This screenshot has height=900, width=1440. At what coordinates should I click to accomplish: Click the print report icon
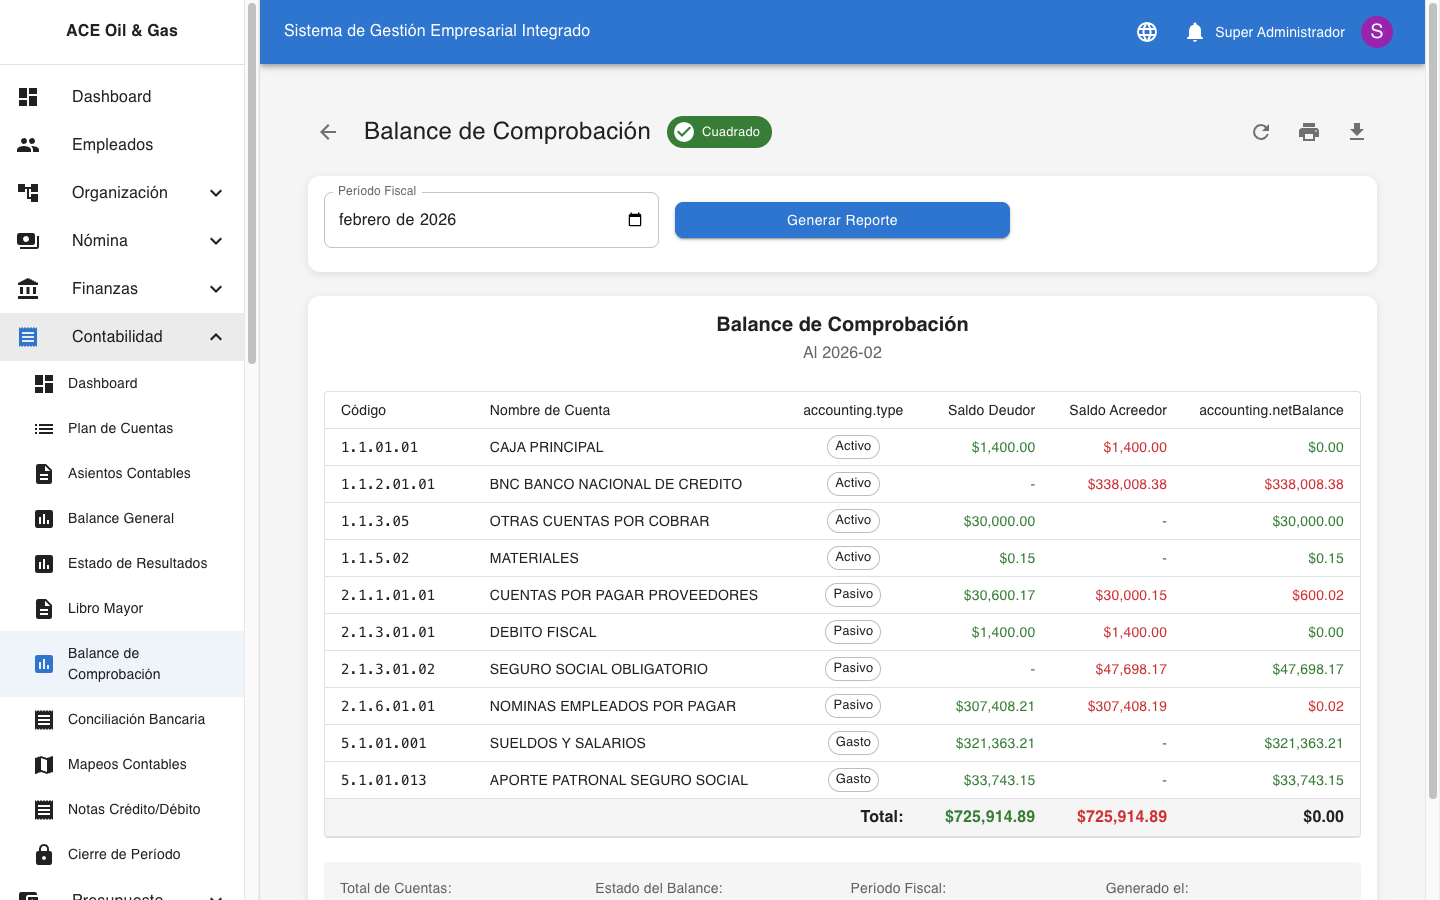tap(1309, 132)
